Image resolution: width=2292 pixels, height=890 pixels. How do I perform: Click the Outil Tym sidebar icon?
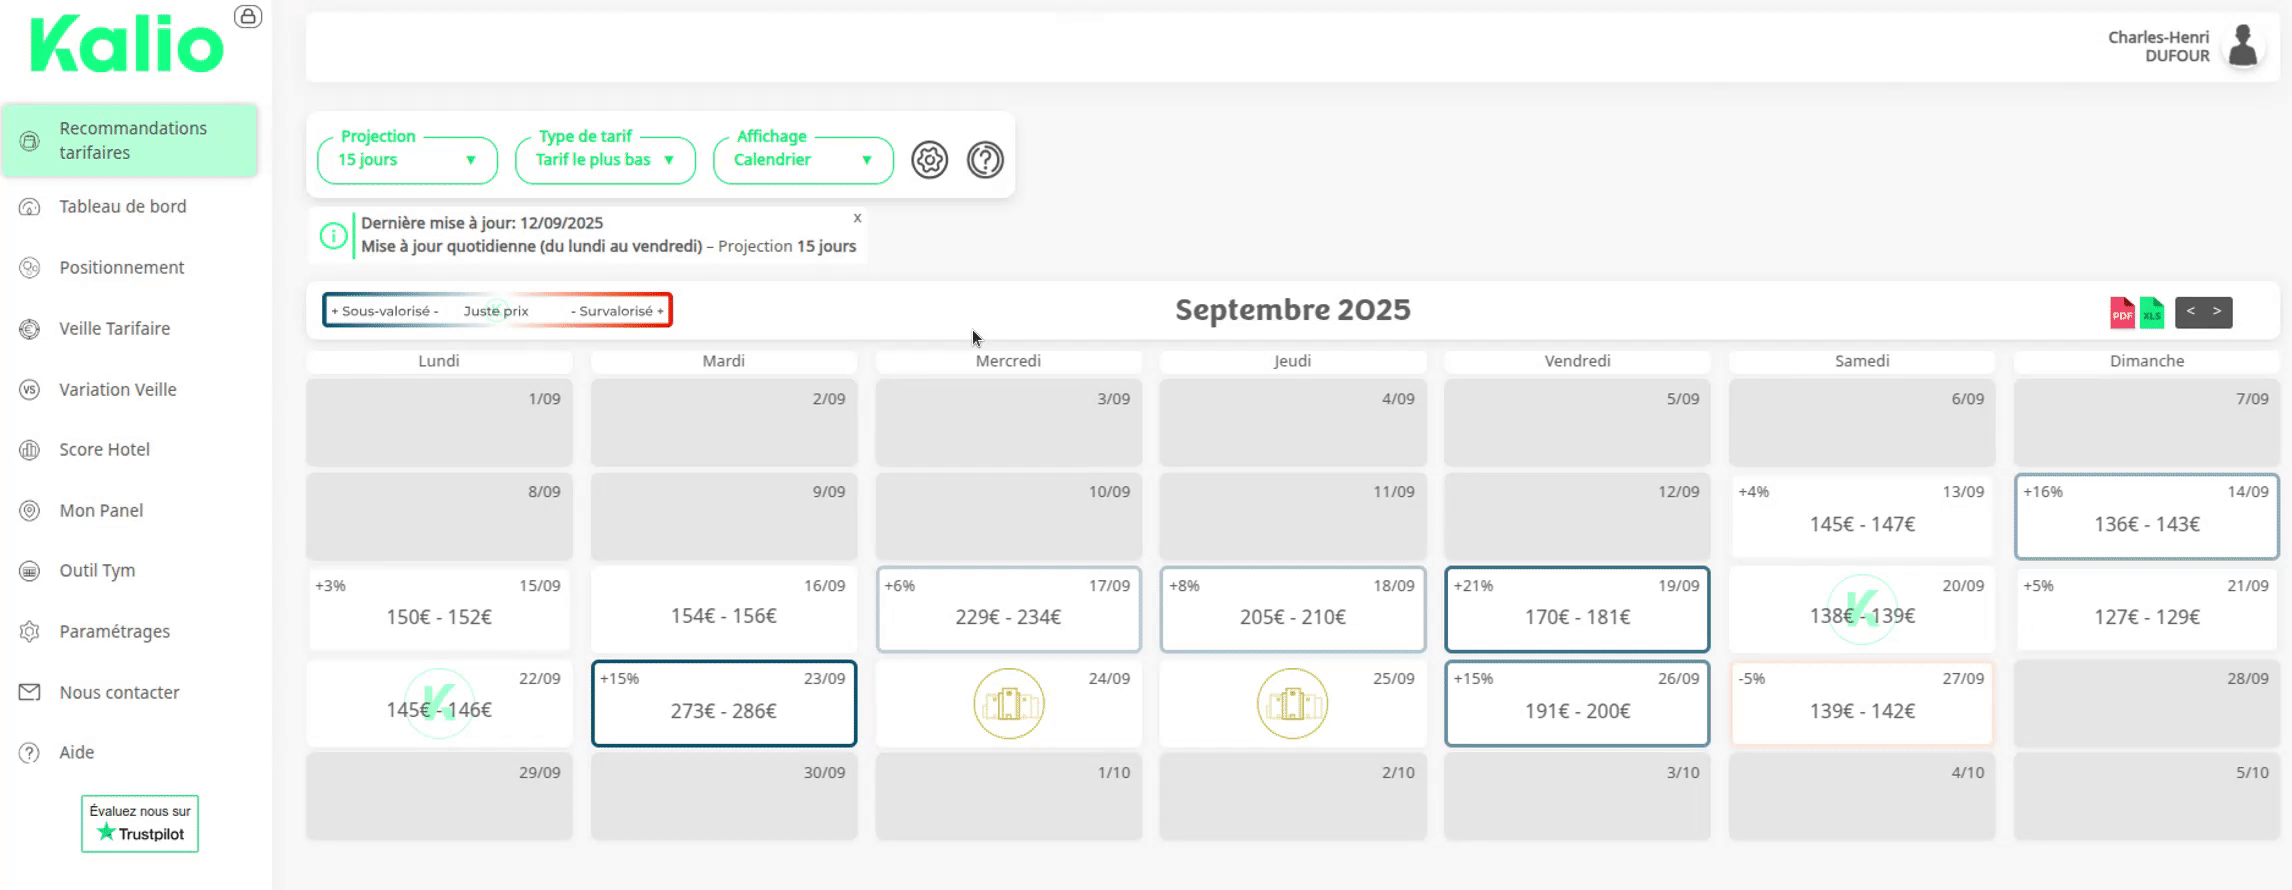[30, 571]
